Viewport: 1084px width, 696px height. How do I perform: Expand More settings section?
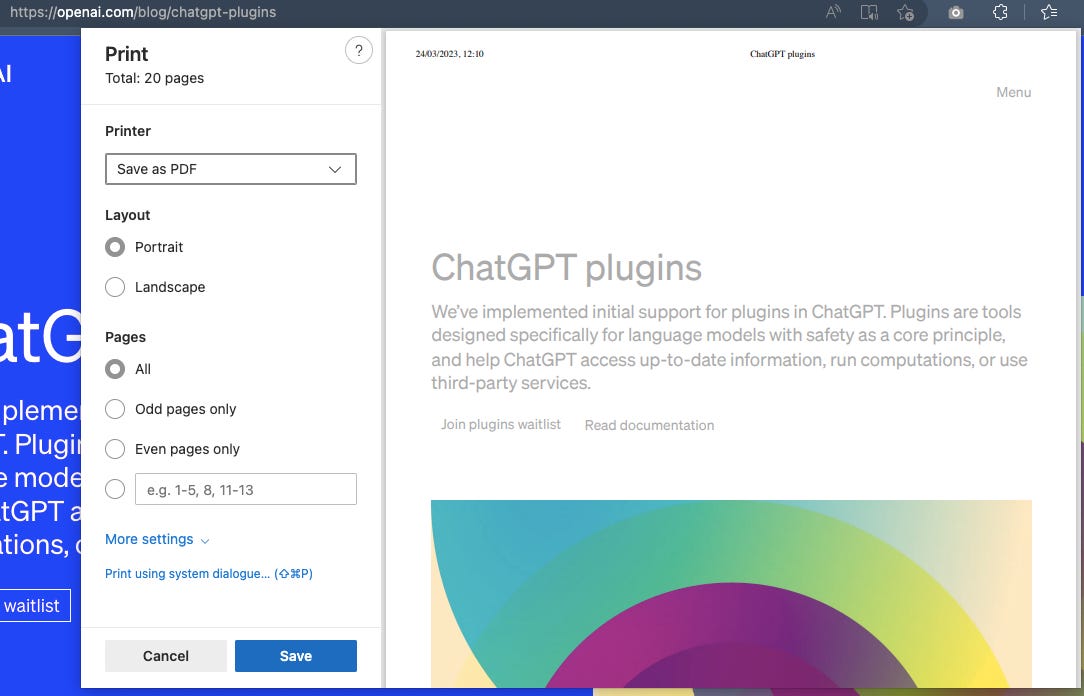point(157,539)
